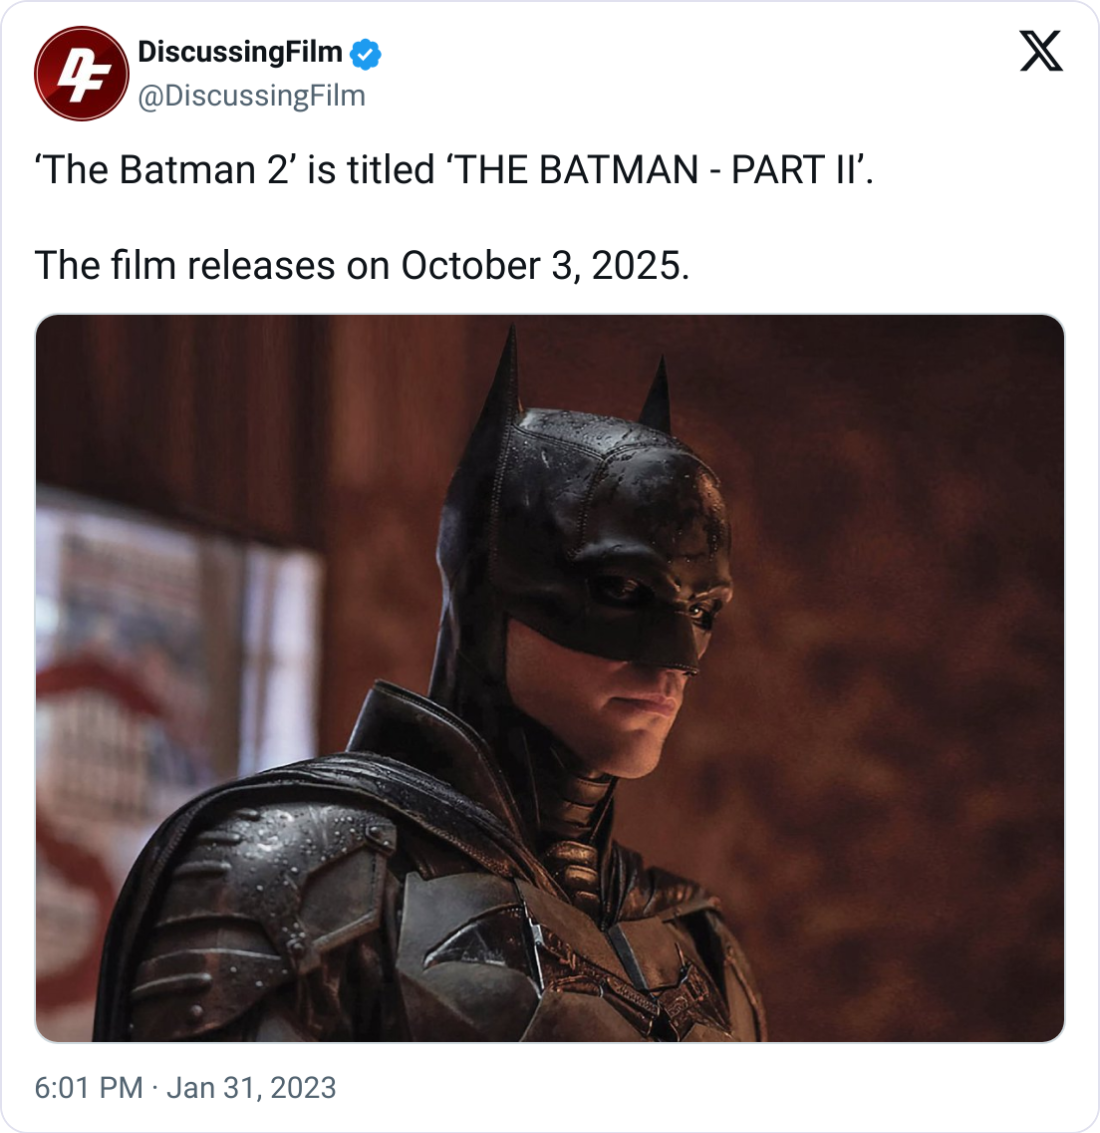Open the DiscussingFilm display name link
This screenshot has height=1133, width=1100.
(x=240, y=51)
